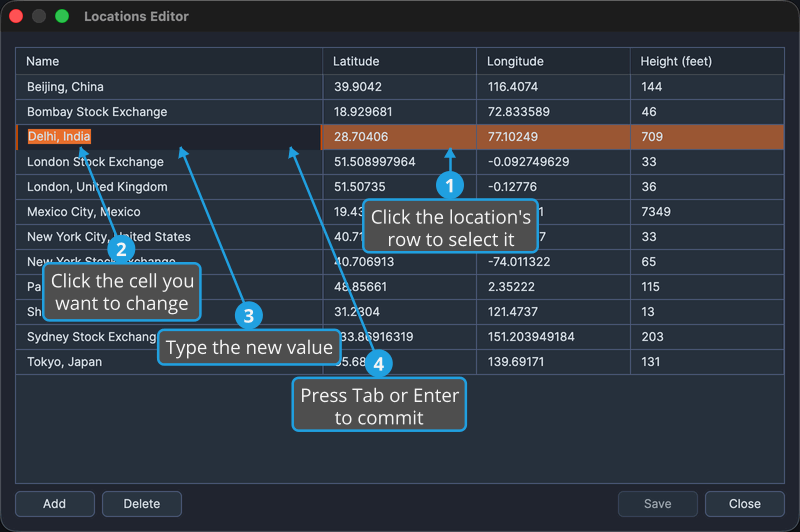Image resolution: width=800 pixels, height=532 pixels.
Task: Click height value 13
Action: point(648,312)
